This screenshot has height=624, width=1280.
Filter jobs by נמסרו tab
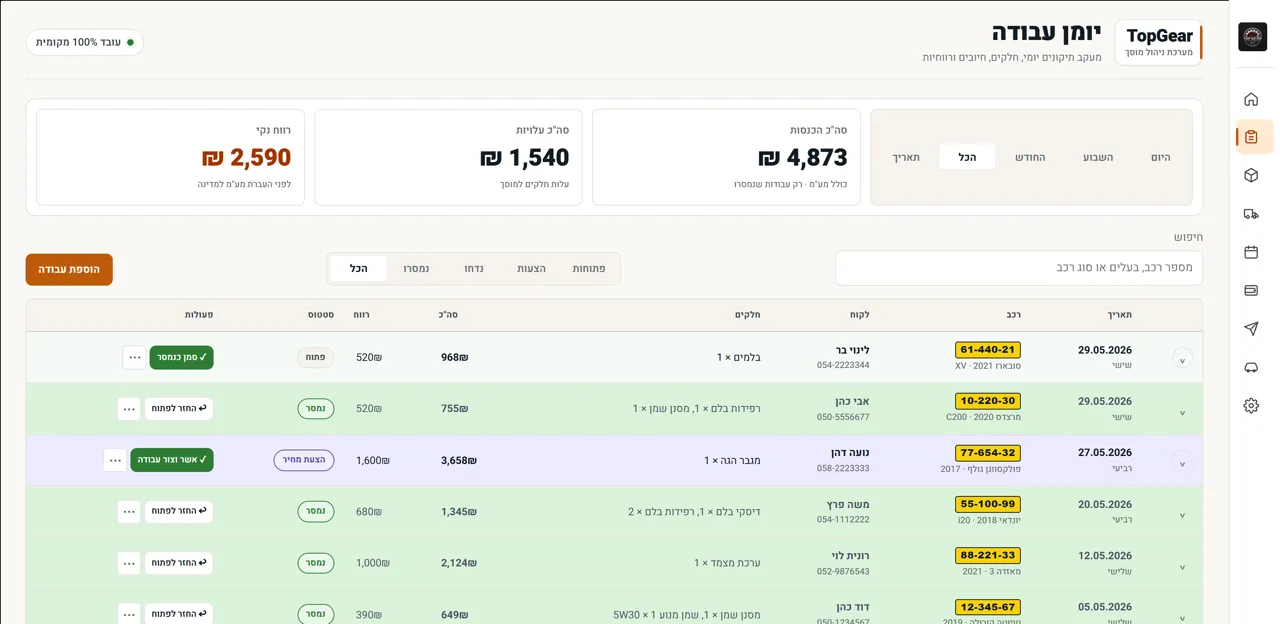click(416, 268)
